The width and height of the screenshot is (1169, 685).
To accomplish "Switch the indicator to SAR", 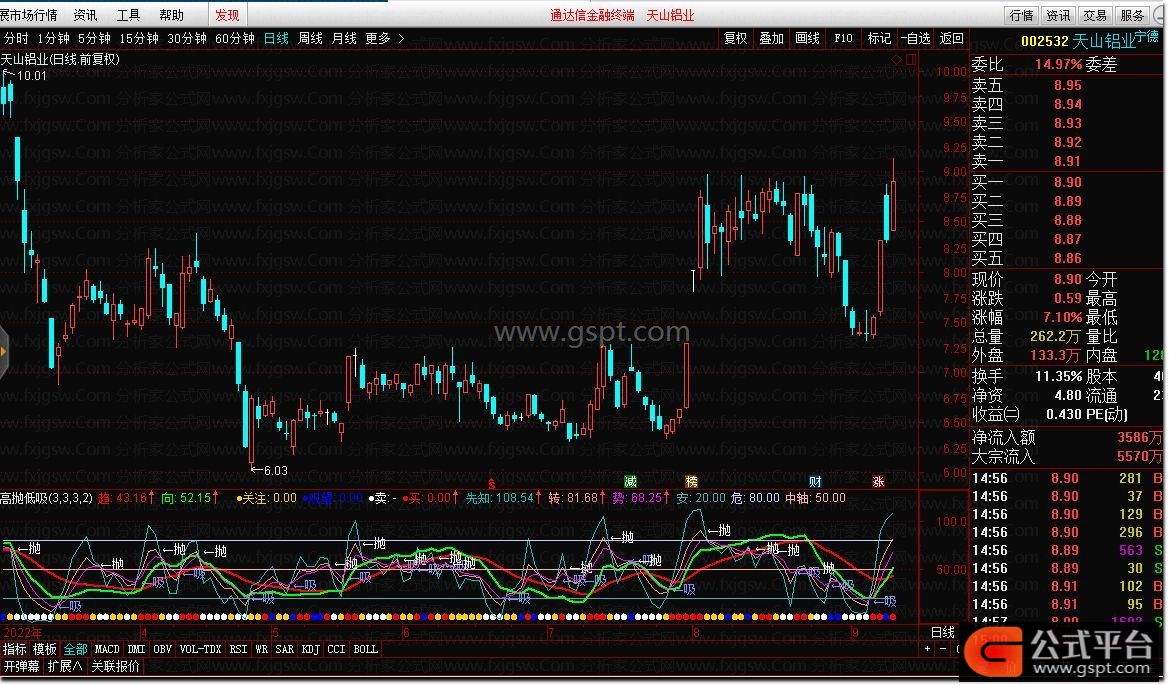I will tap(285, 649).
